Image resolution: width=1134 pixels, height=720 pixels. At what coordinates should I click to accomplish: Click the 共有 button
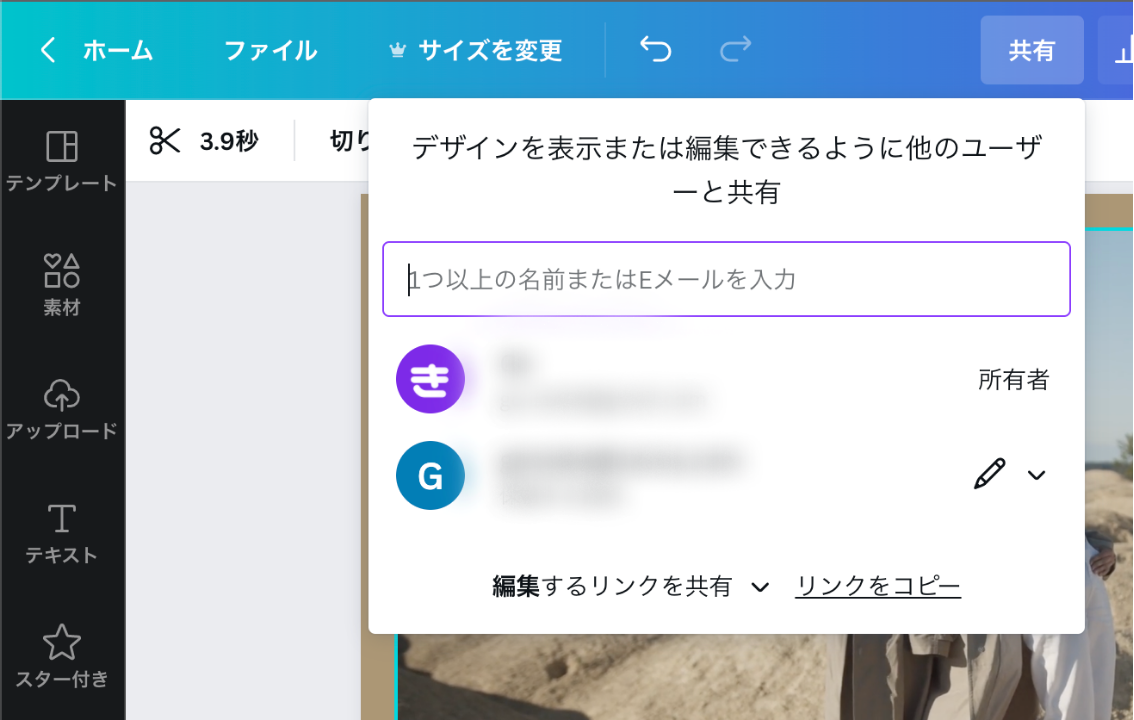tap(1031, 50)
